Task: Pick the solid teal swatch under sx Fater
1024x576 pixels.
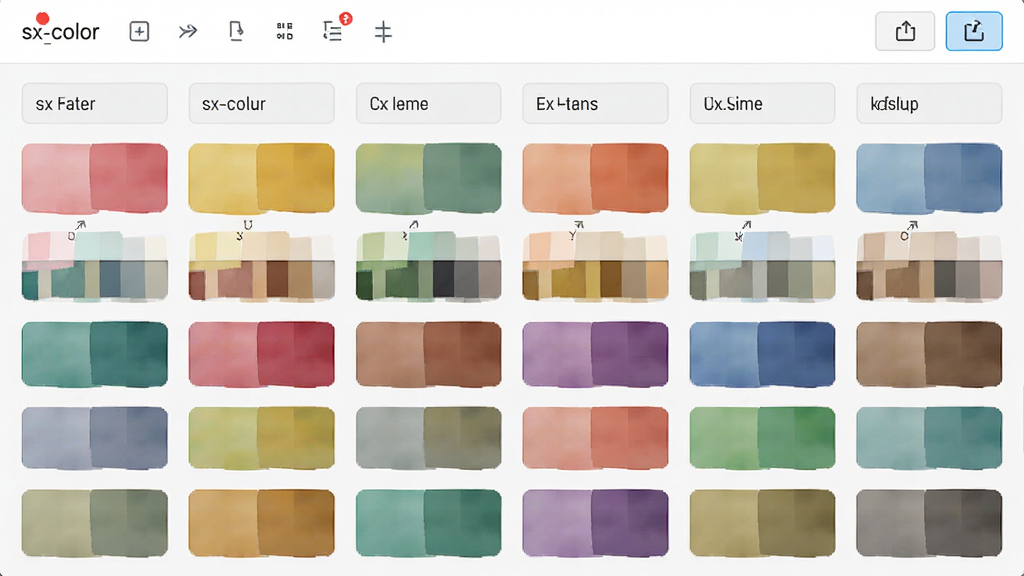Action: [x=95, y=354]
